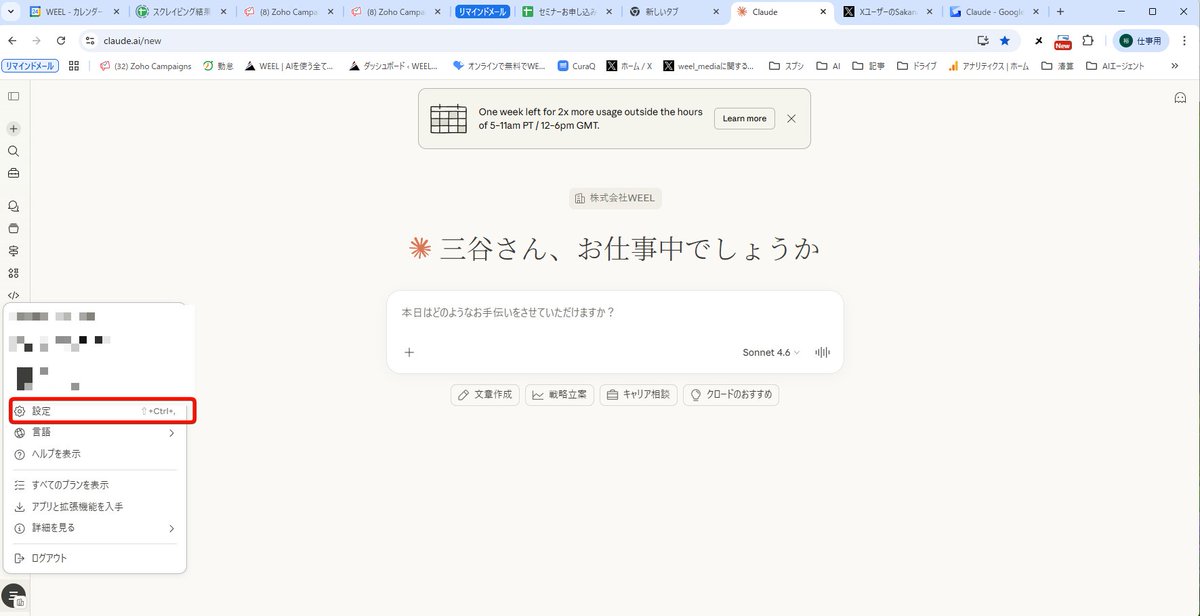
Task: Open the projects box icon in sidebar
Action: coord(14,228)
